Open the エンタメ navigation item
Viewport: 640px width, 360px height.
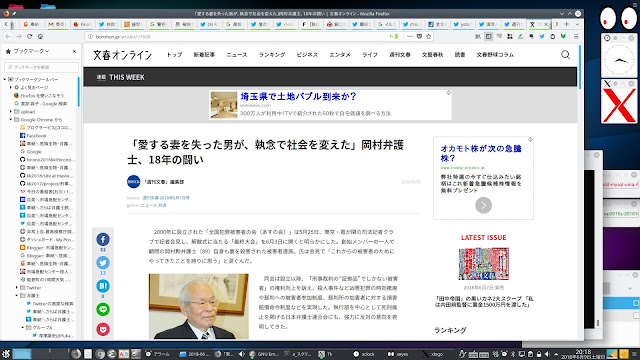[x=340, y=55]
